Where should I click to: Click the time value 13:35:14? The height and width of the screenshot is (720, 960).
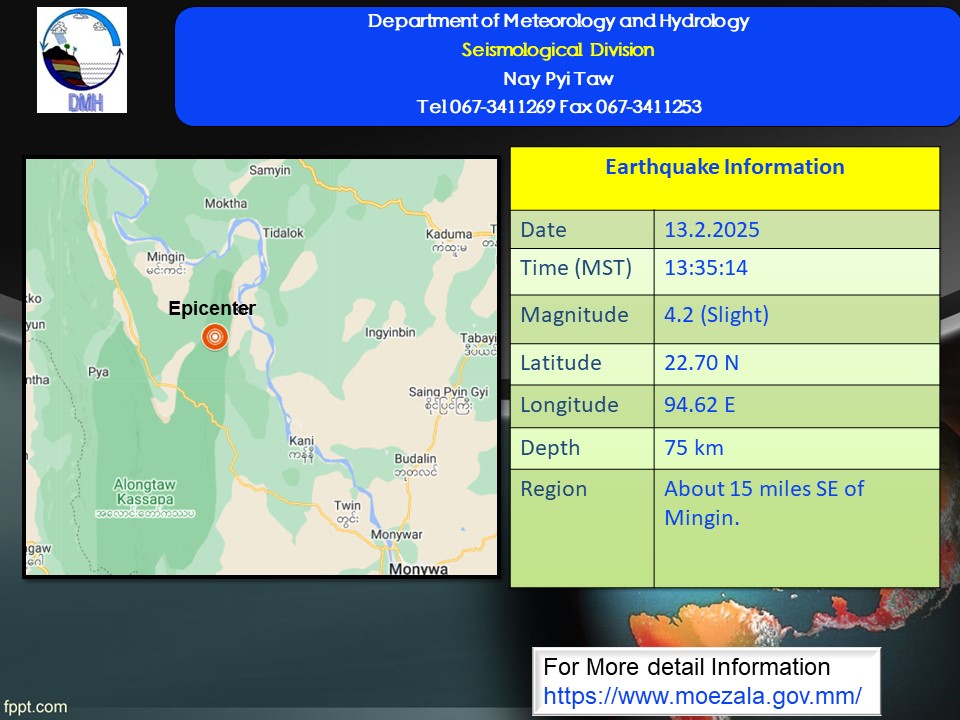pos(706,268)
